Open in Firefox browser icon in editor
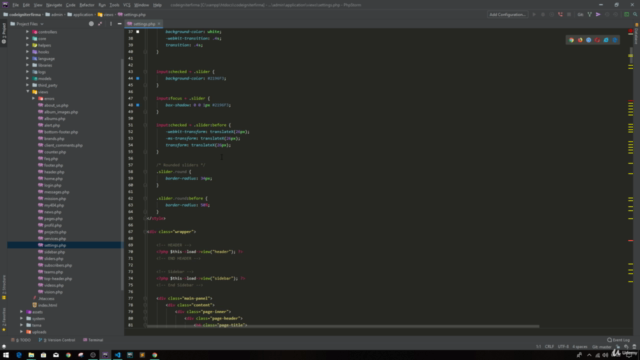 tap(580, 40)
